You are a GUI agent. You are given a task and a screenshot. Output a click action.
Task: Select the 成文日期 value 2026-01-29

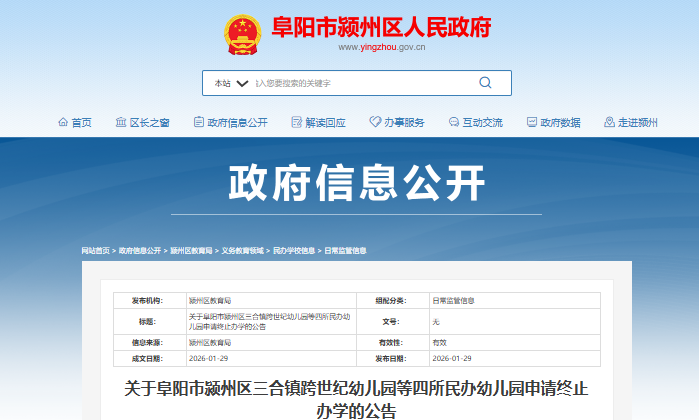tap(208, 358)
